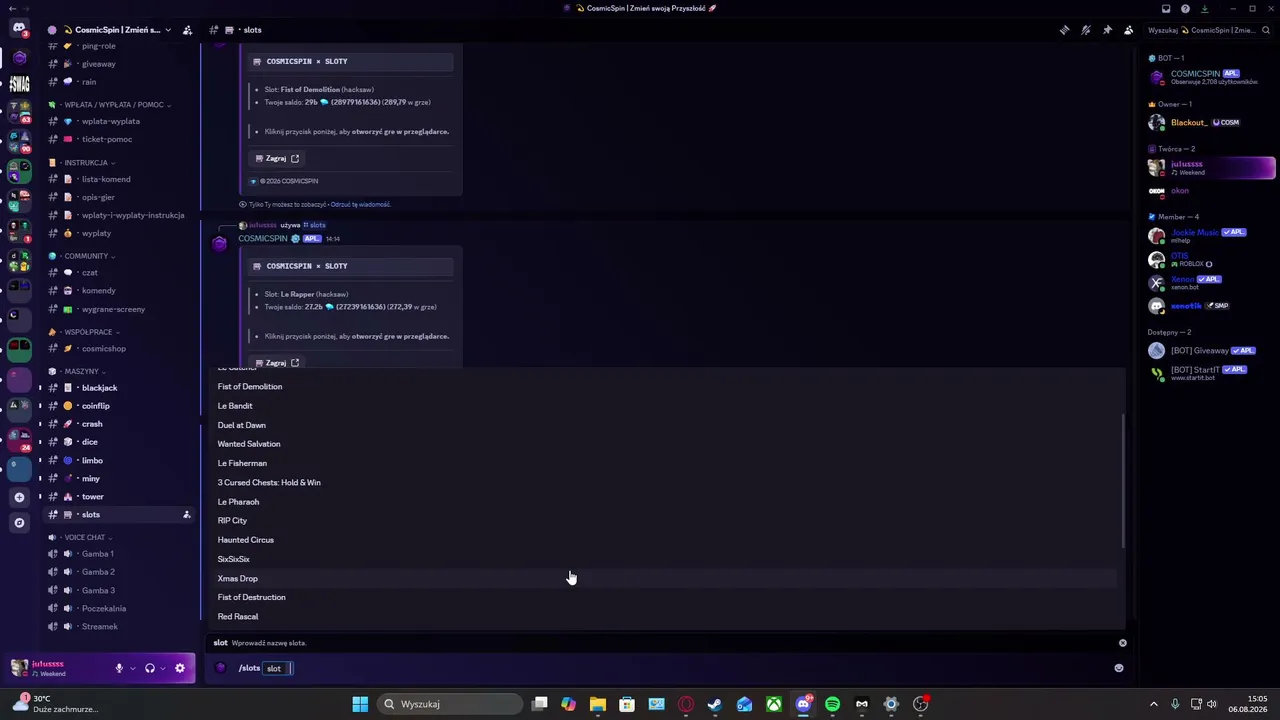Click the slot list scrollbar
Screen dimensions: 1280x720
point(1123,482)
